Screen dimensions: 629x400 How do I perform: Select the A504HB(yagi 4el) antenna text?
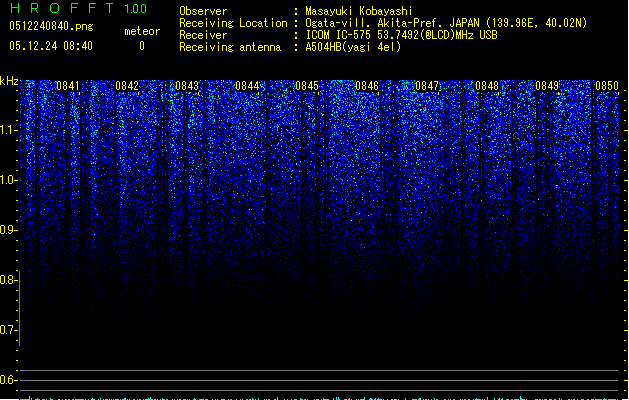(353, 47)
